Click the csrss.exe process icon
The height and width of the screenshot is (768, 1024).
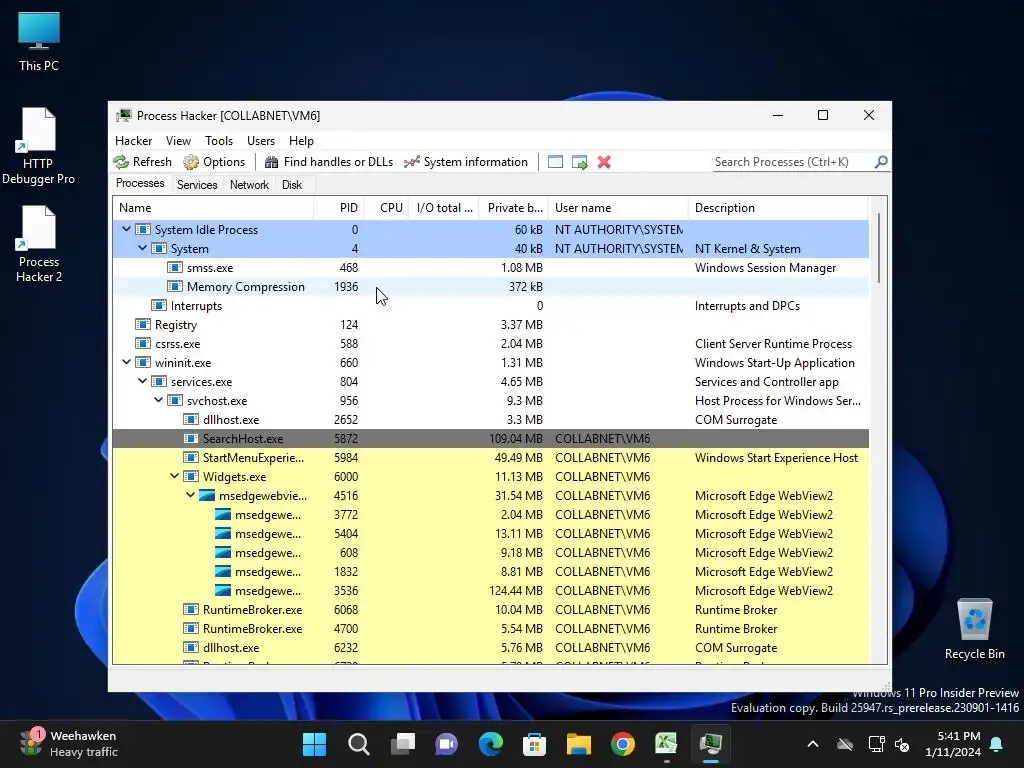[143, 344]
